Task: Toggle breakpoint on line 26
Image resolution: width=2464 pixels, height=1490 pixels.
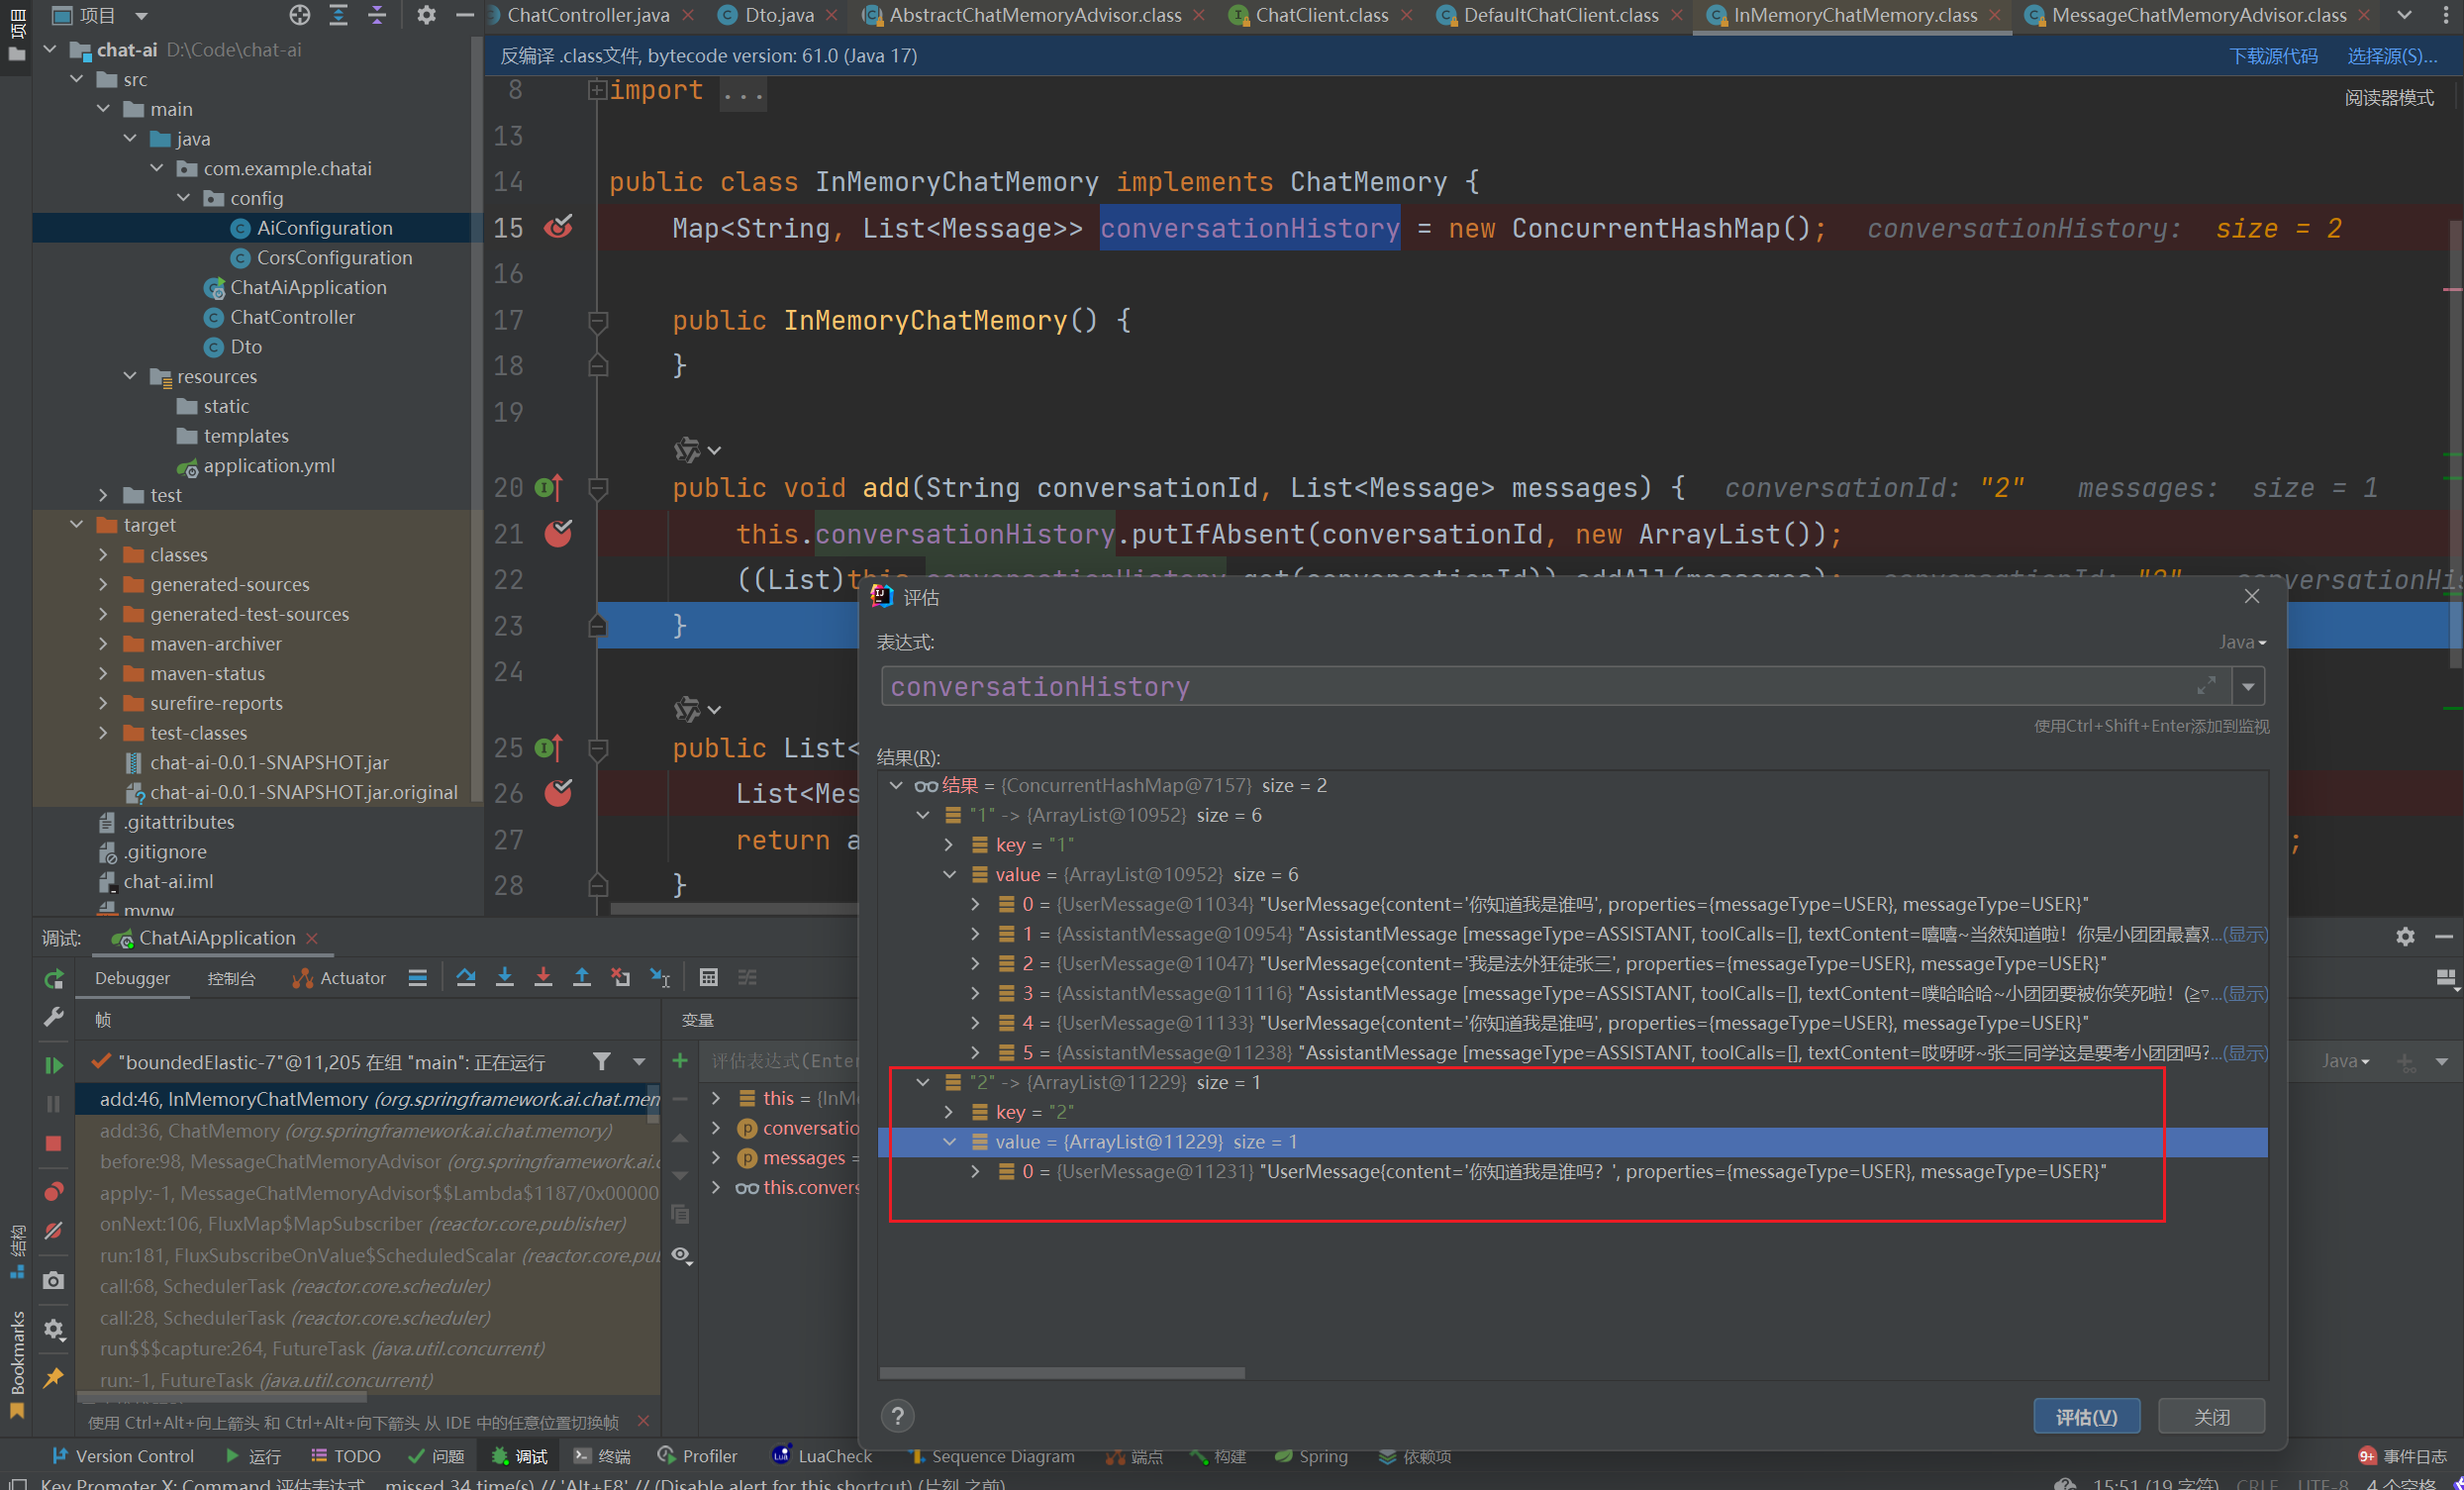Action: pyautogui.click(x=558, y=794)
